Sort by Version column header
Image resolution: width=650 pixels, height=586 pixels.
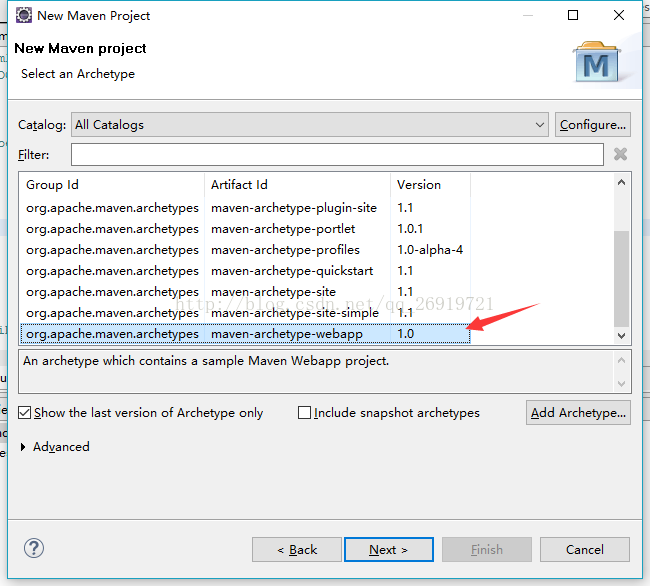(430, 184)
